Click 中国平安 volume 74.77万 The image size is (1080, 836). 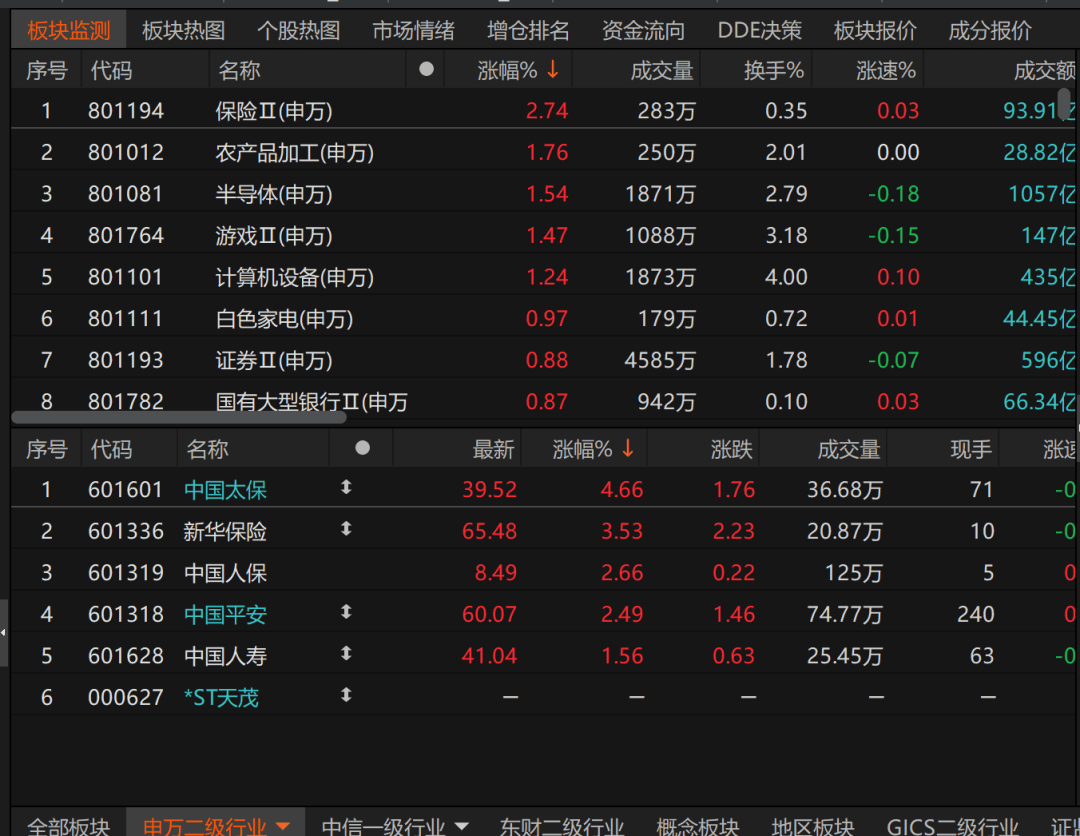(844, 614)
